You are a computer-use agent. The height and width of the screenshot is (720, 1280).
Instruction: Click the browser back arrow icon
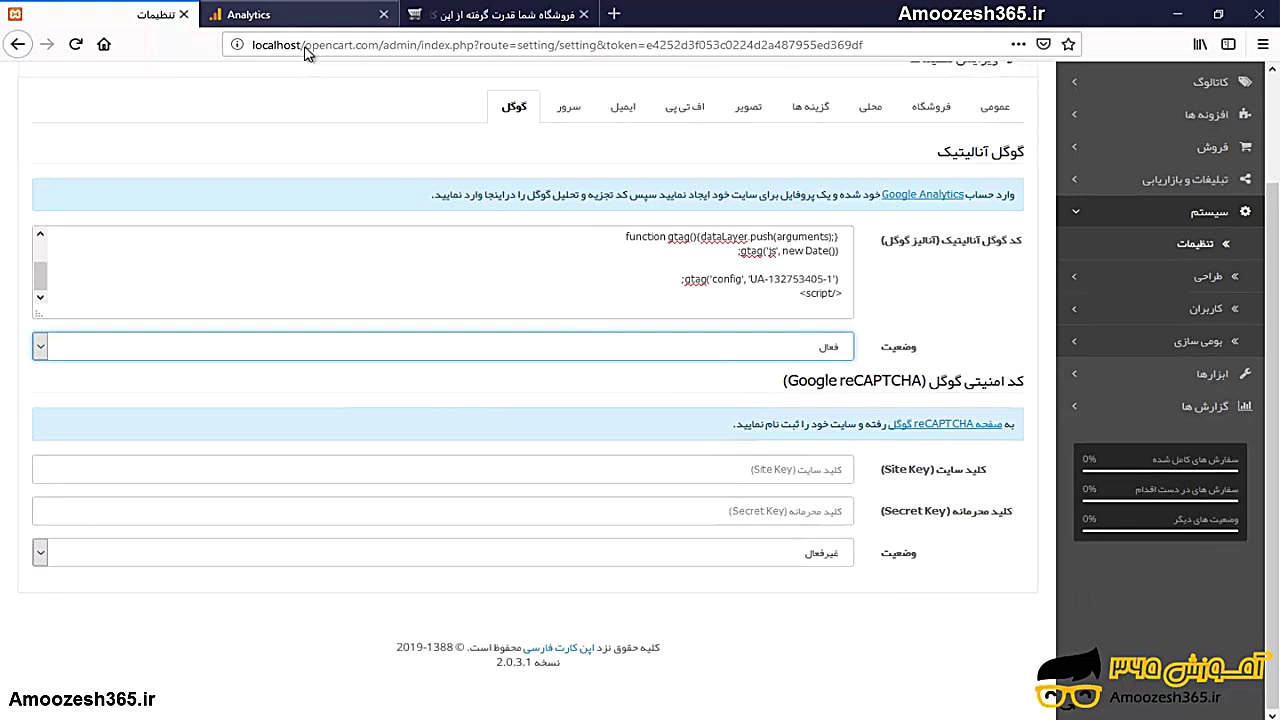[x=17, y=44]
